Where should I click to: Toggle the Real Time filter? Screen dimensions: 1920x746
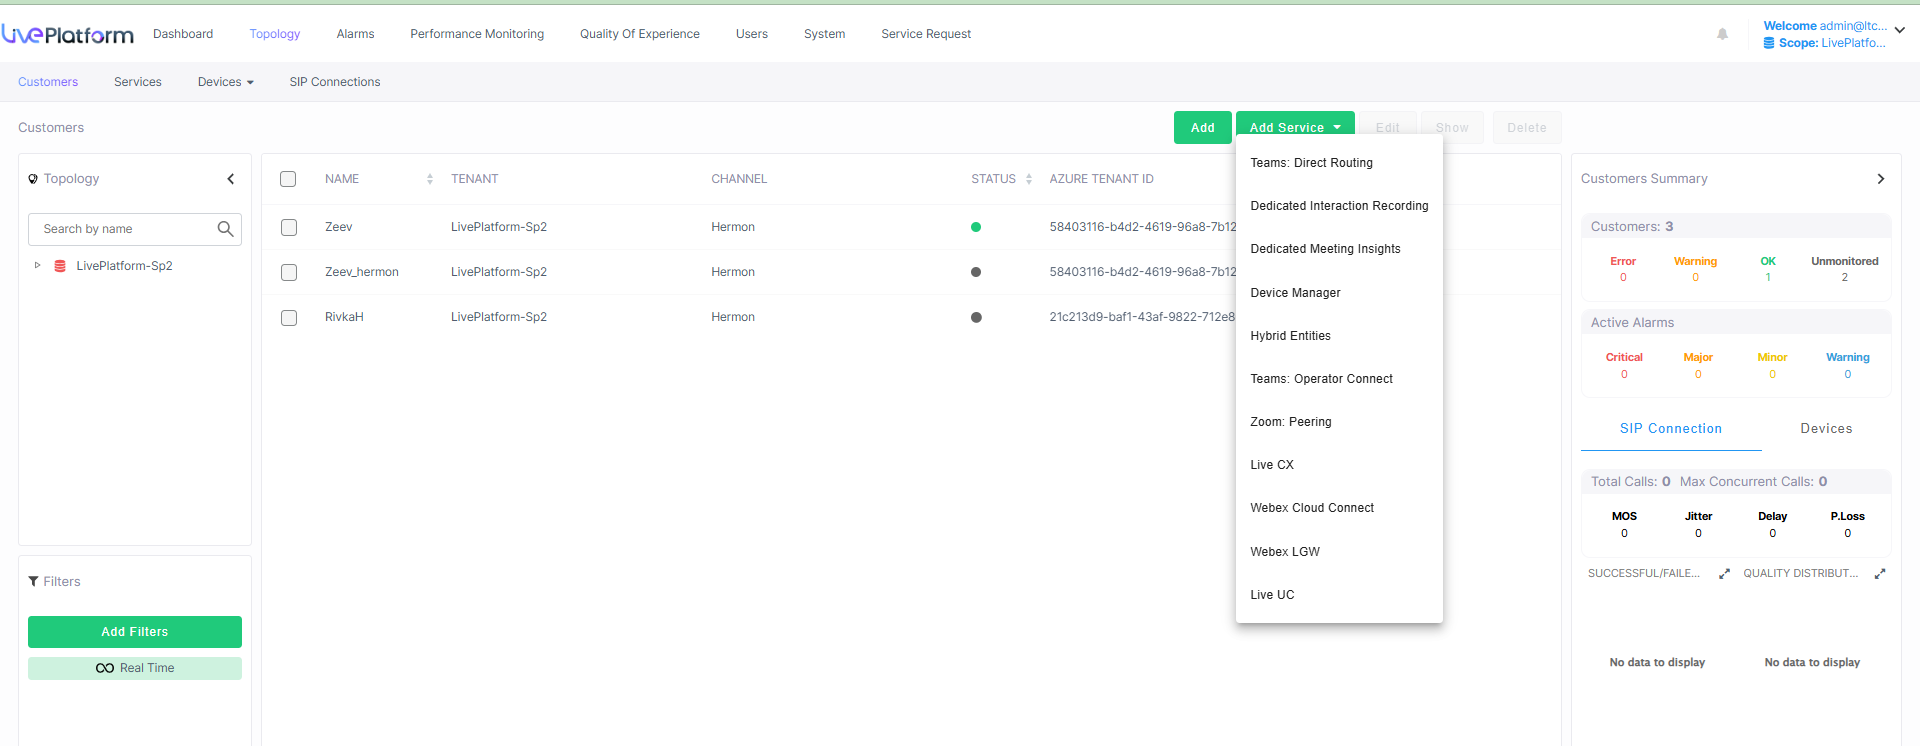[135, 668]
